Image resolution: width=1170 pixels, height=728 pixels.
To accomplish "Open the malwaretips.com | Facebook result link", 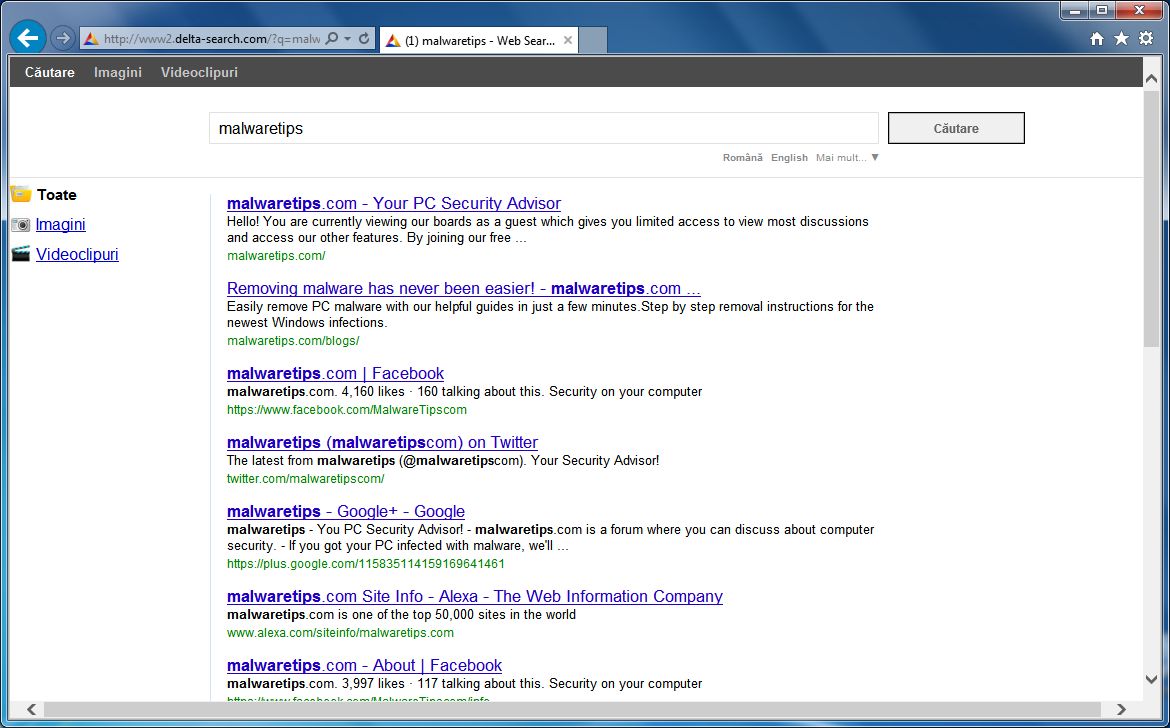I will (x=335, y=373).
